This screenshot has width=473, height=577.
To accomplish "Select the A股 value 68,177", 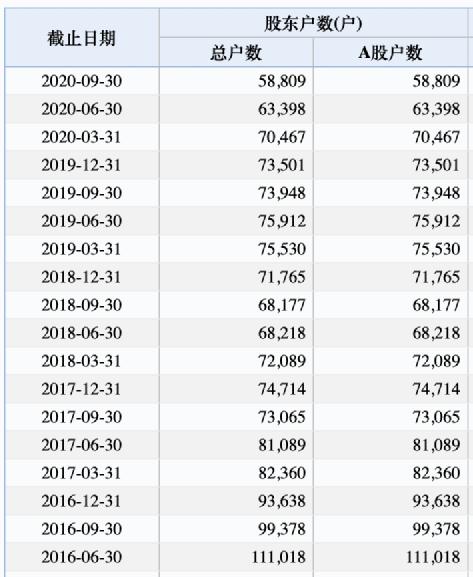I will tap(436, 305).
